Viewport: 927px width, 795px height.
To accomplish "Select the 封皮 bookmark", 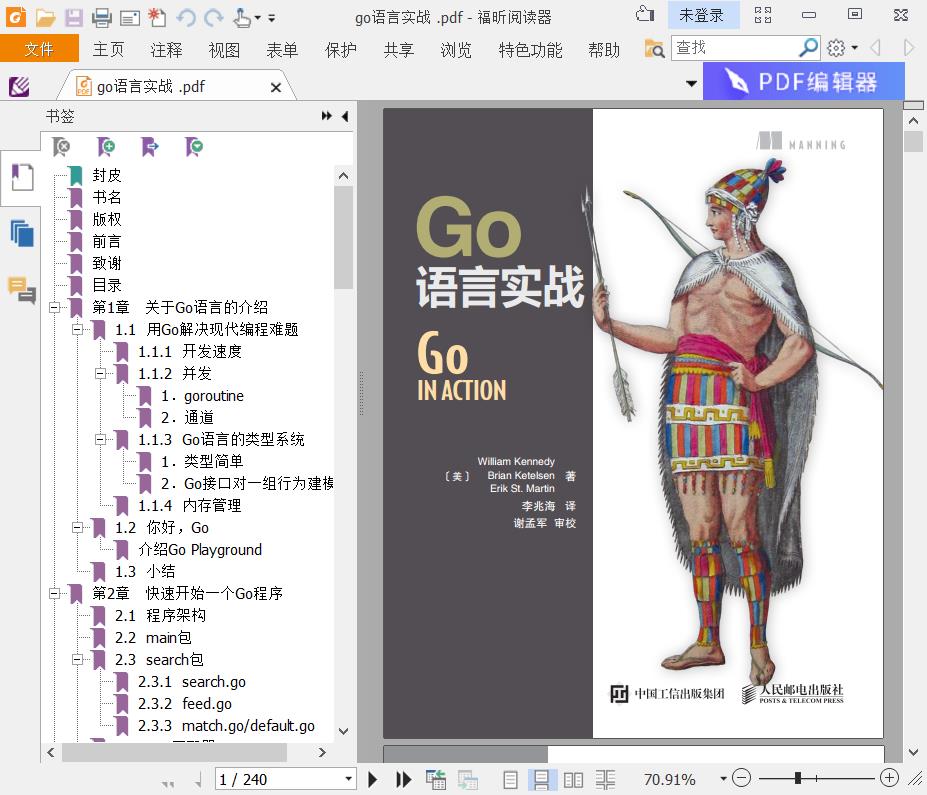I will coord(107,175).
